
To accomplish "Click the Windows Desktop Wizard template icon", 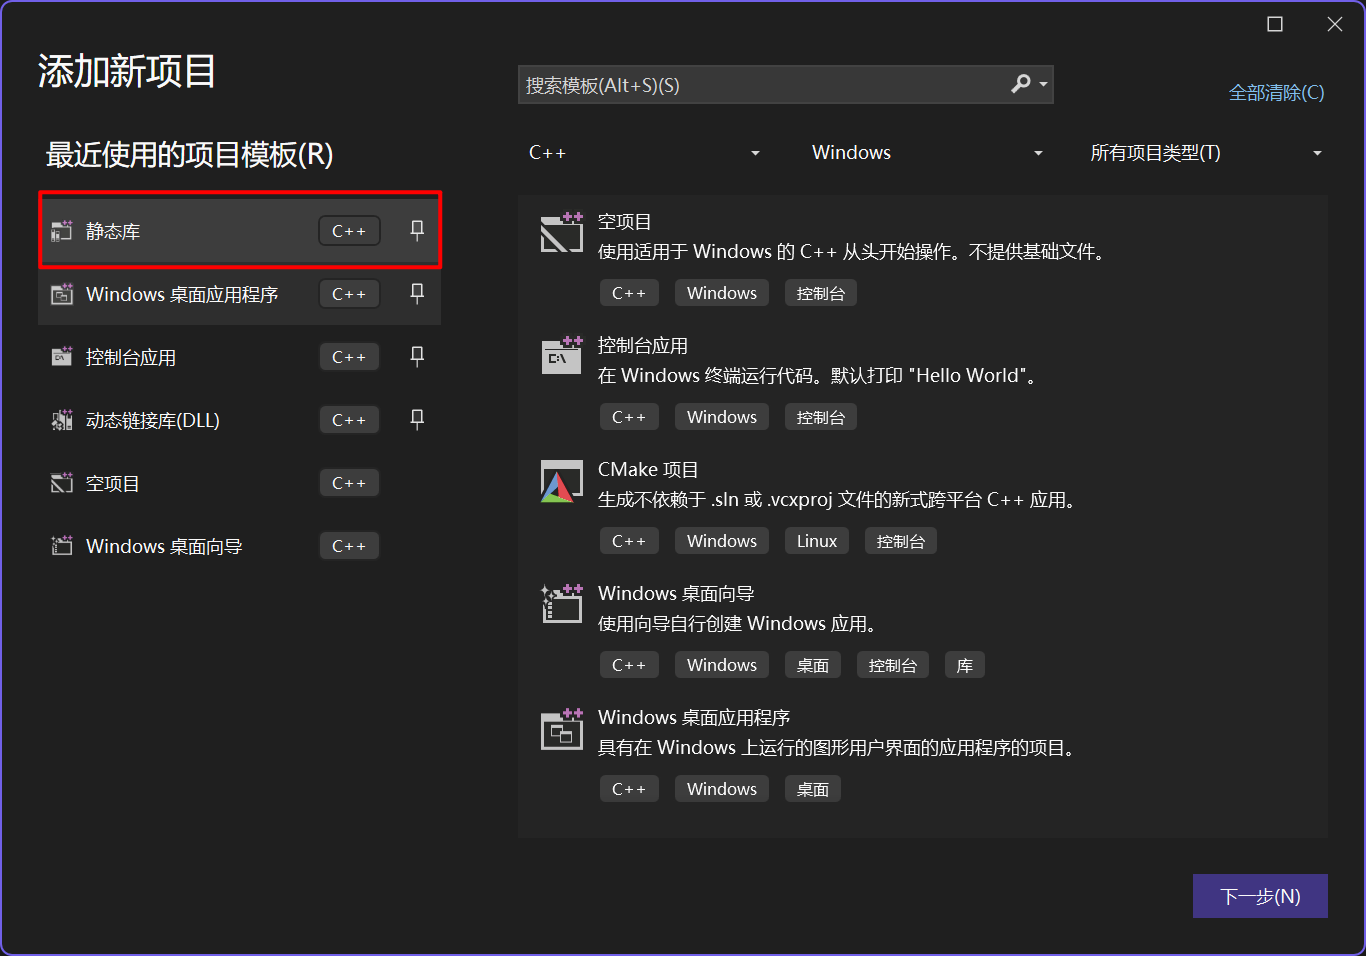I will click(x=561, y=604).
